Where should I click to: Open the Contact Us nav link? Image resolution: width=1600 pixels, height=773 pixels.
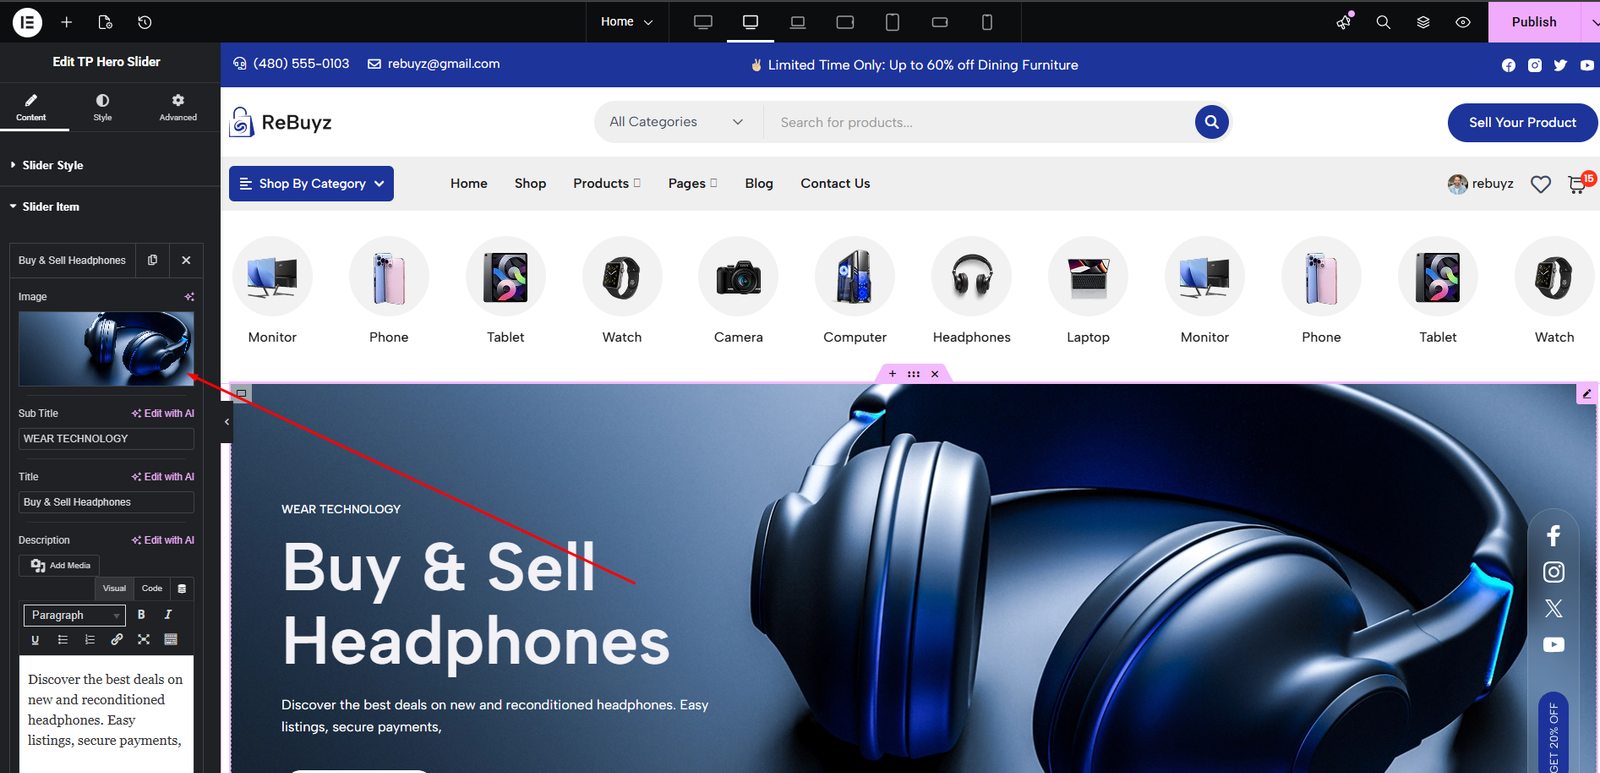[x=835, y=184]
